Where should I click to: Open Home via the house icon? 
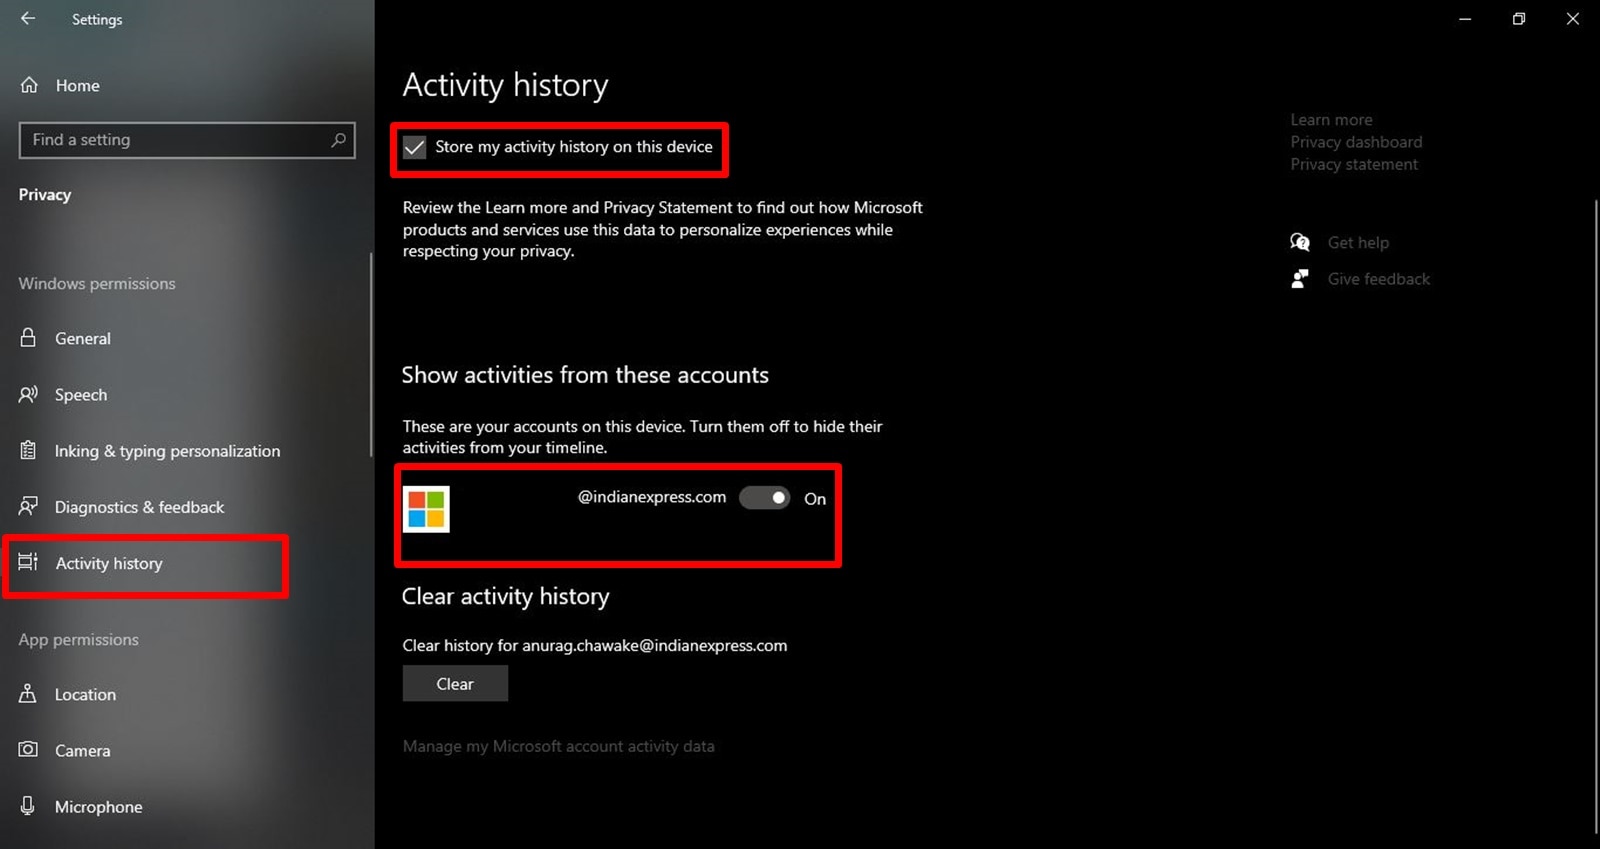pyautogui.click(x=29, y=85)
